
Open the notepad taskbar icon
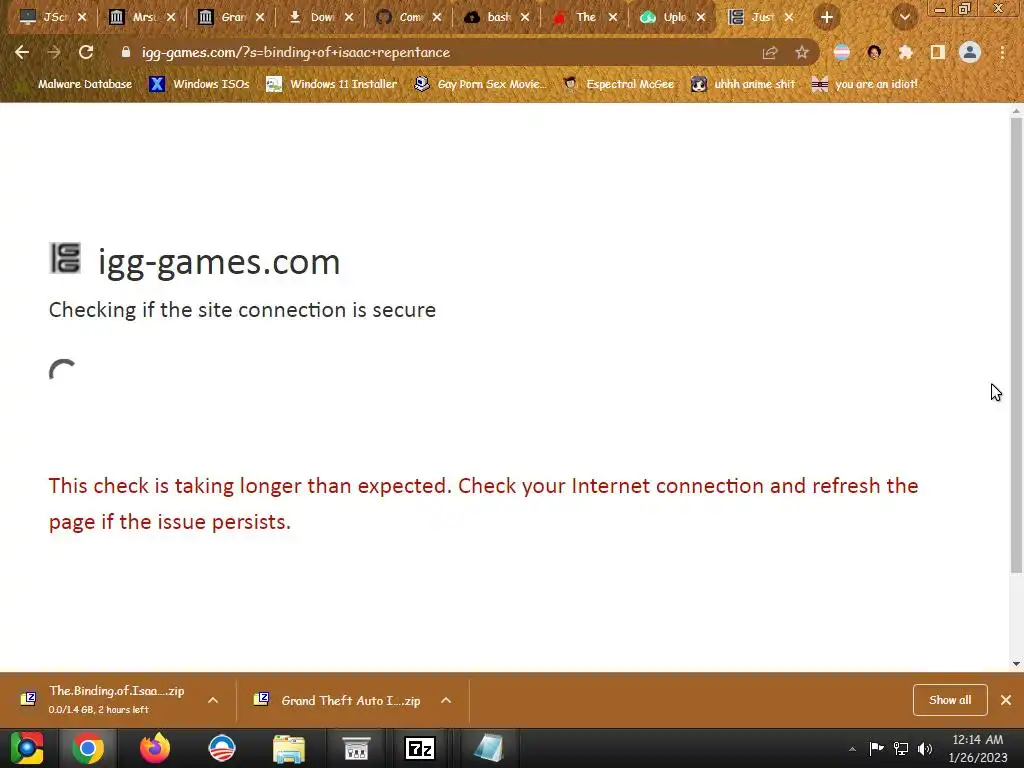(x=488, y=748)
